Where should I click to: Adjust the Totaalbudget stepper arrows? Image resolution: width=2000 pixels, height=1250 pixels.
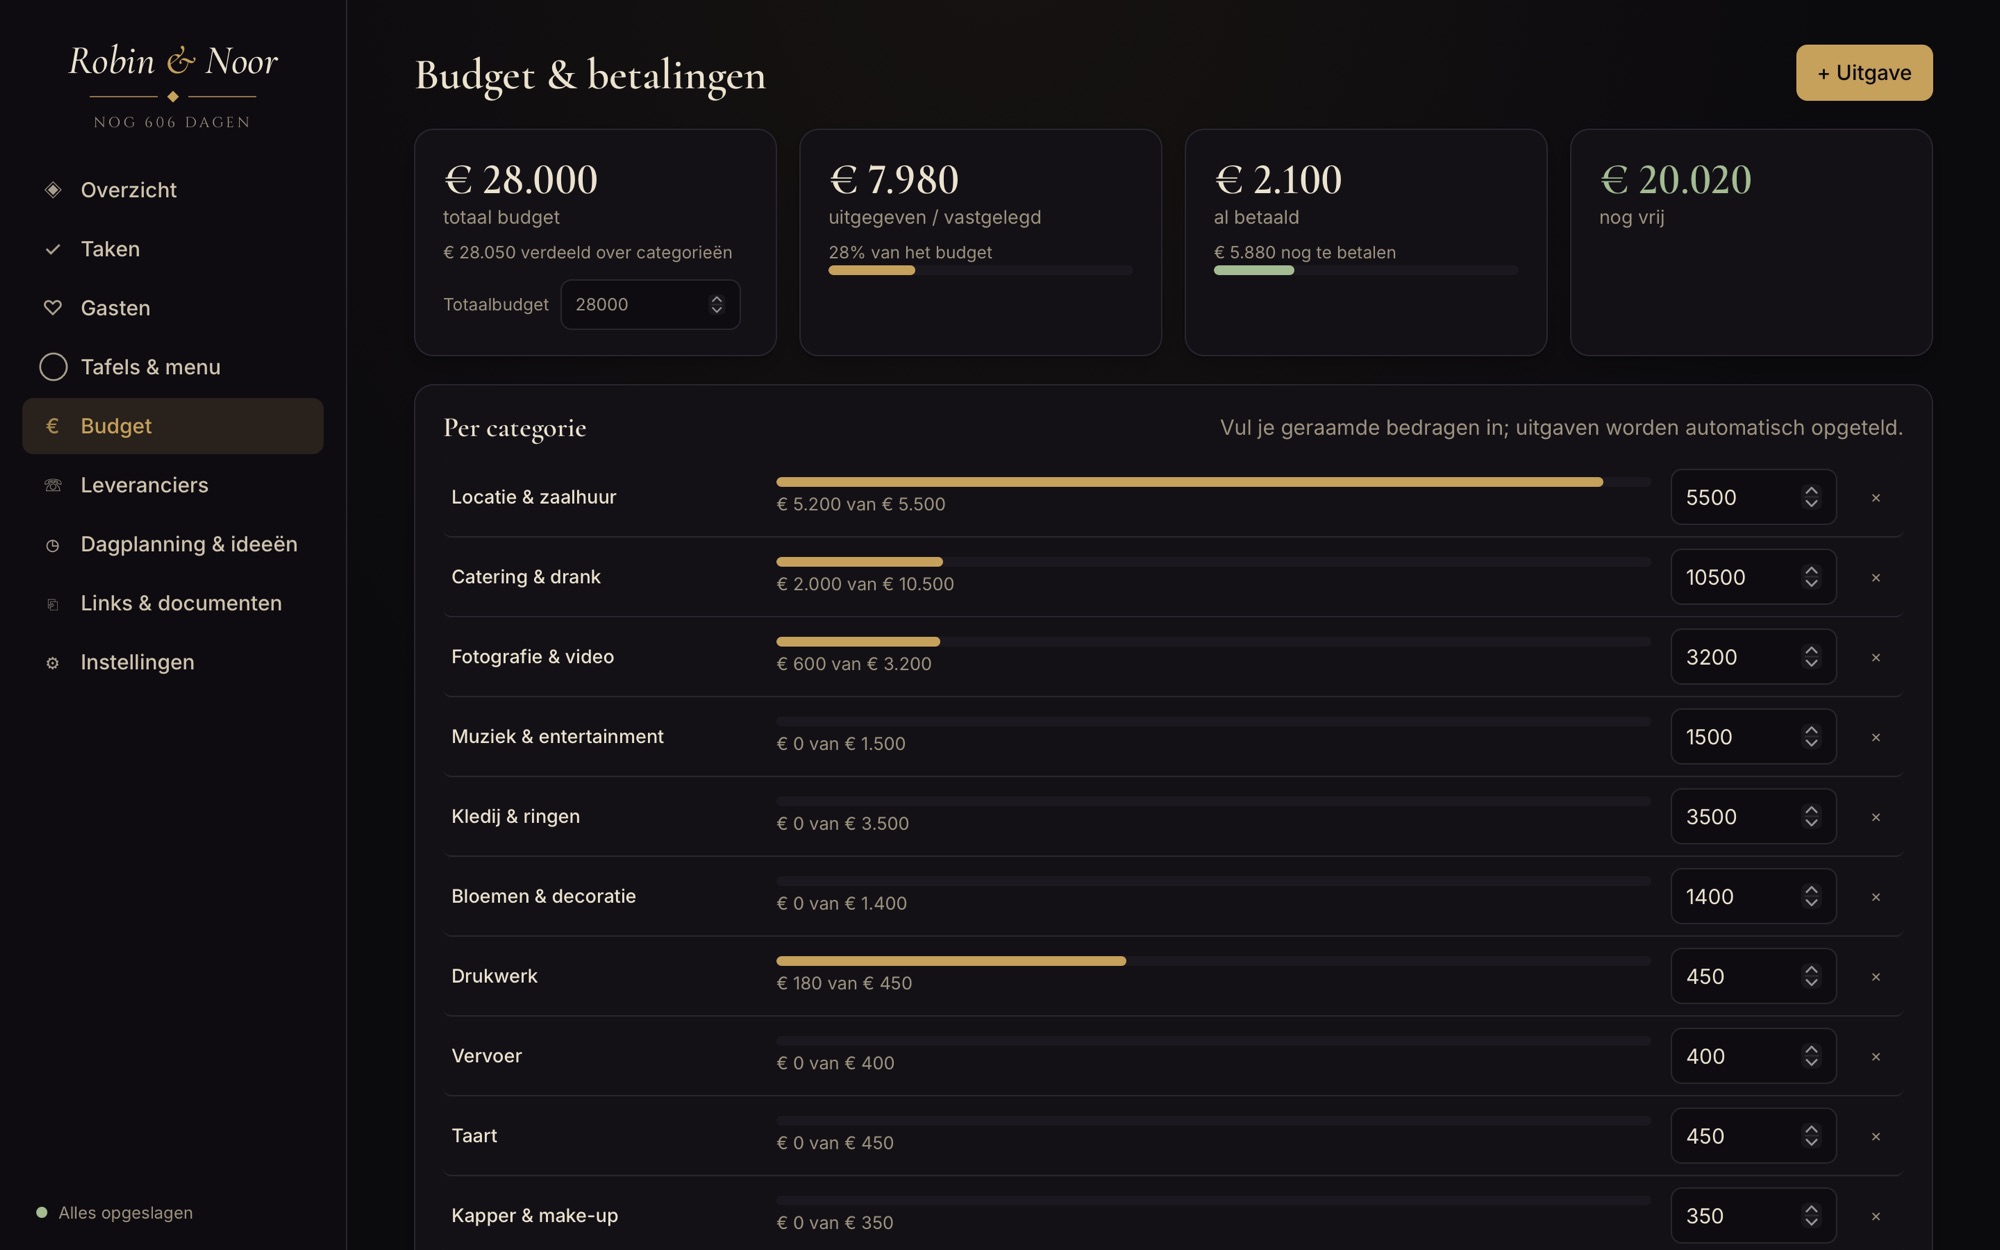click(x=716, y=304)
